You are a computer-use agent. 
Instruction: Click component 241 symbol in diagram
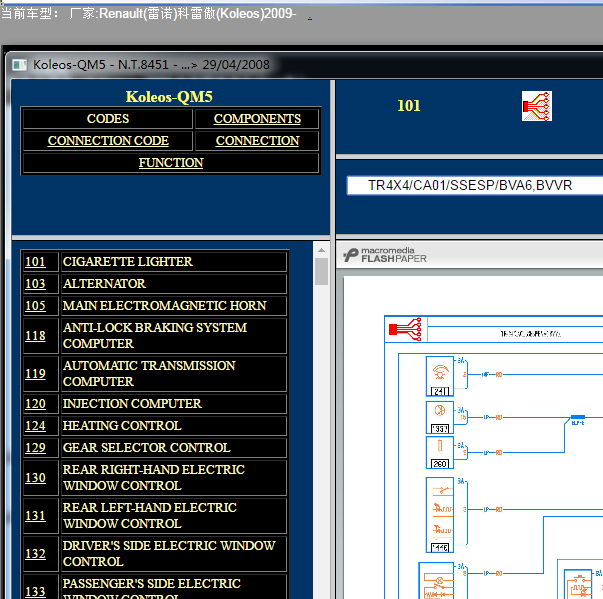tap(440, 376)
